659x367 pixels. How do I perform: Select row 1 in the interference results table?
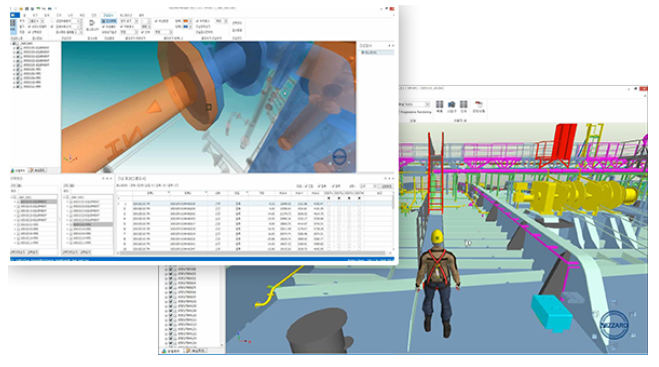(254, 204)
